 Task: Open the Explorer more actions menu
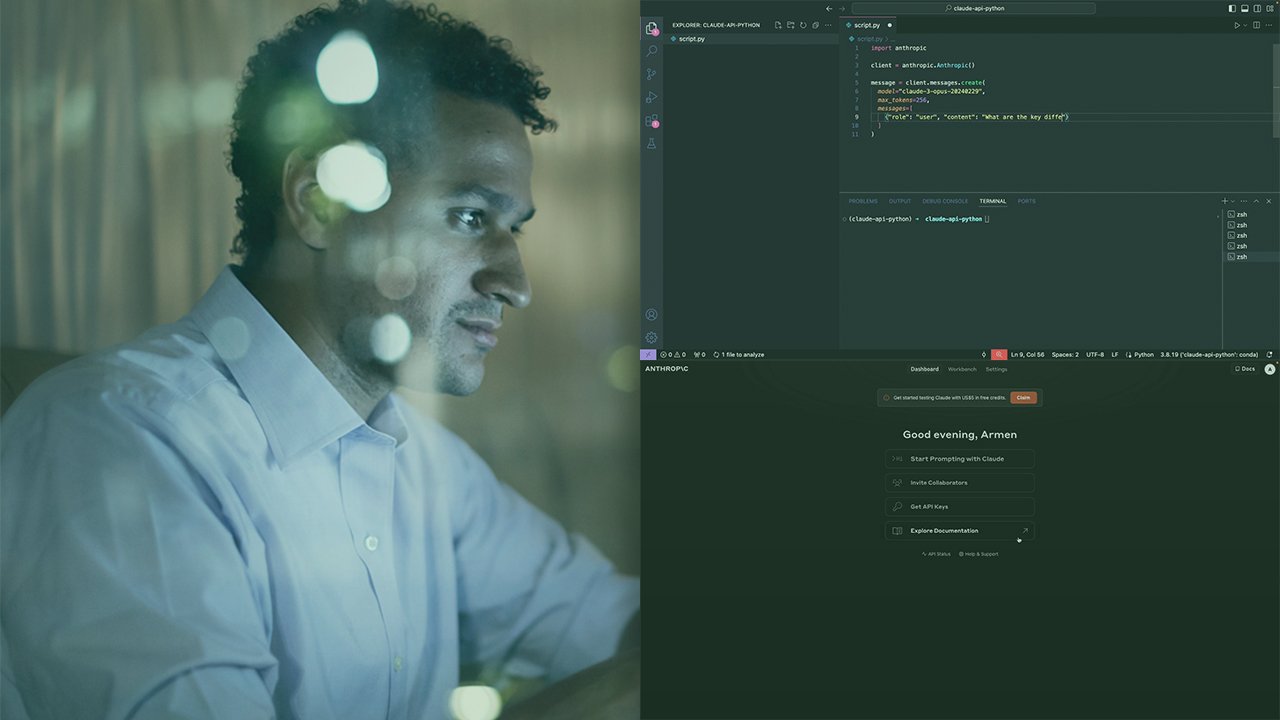pos(827,25)
